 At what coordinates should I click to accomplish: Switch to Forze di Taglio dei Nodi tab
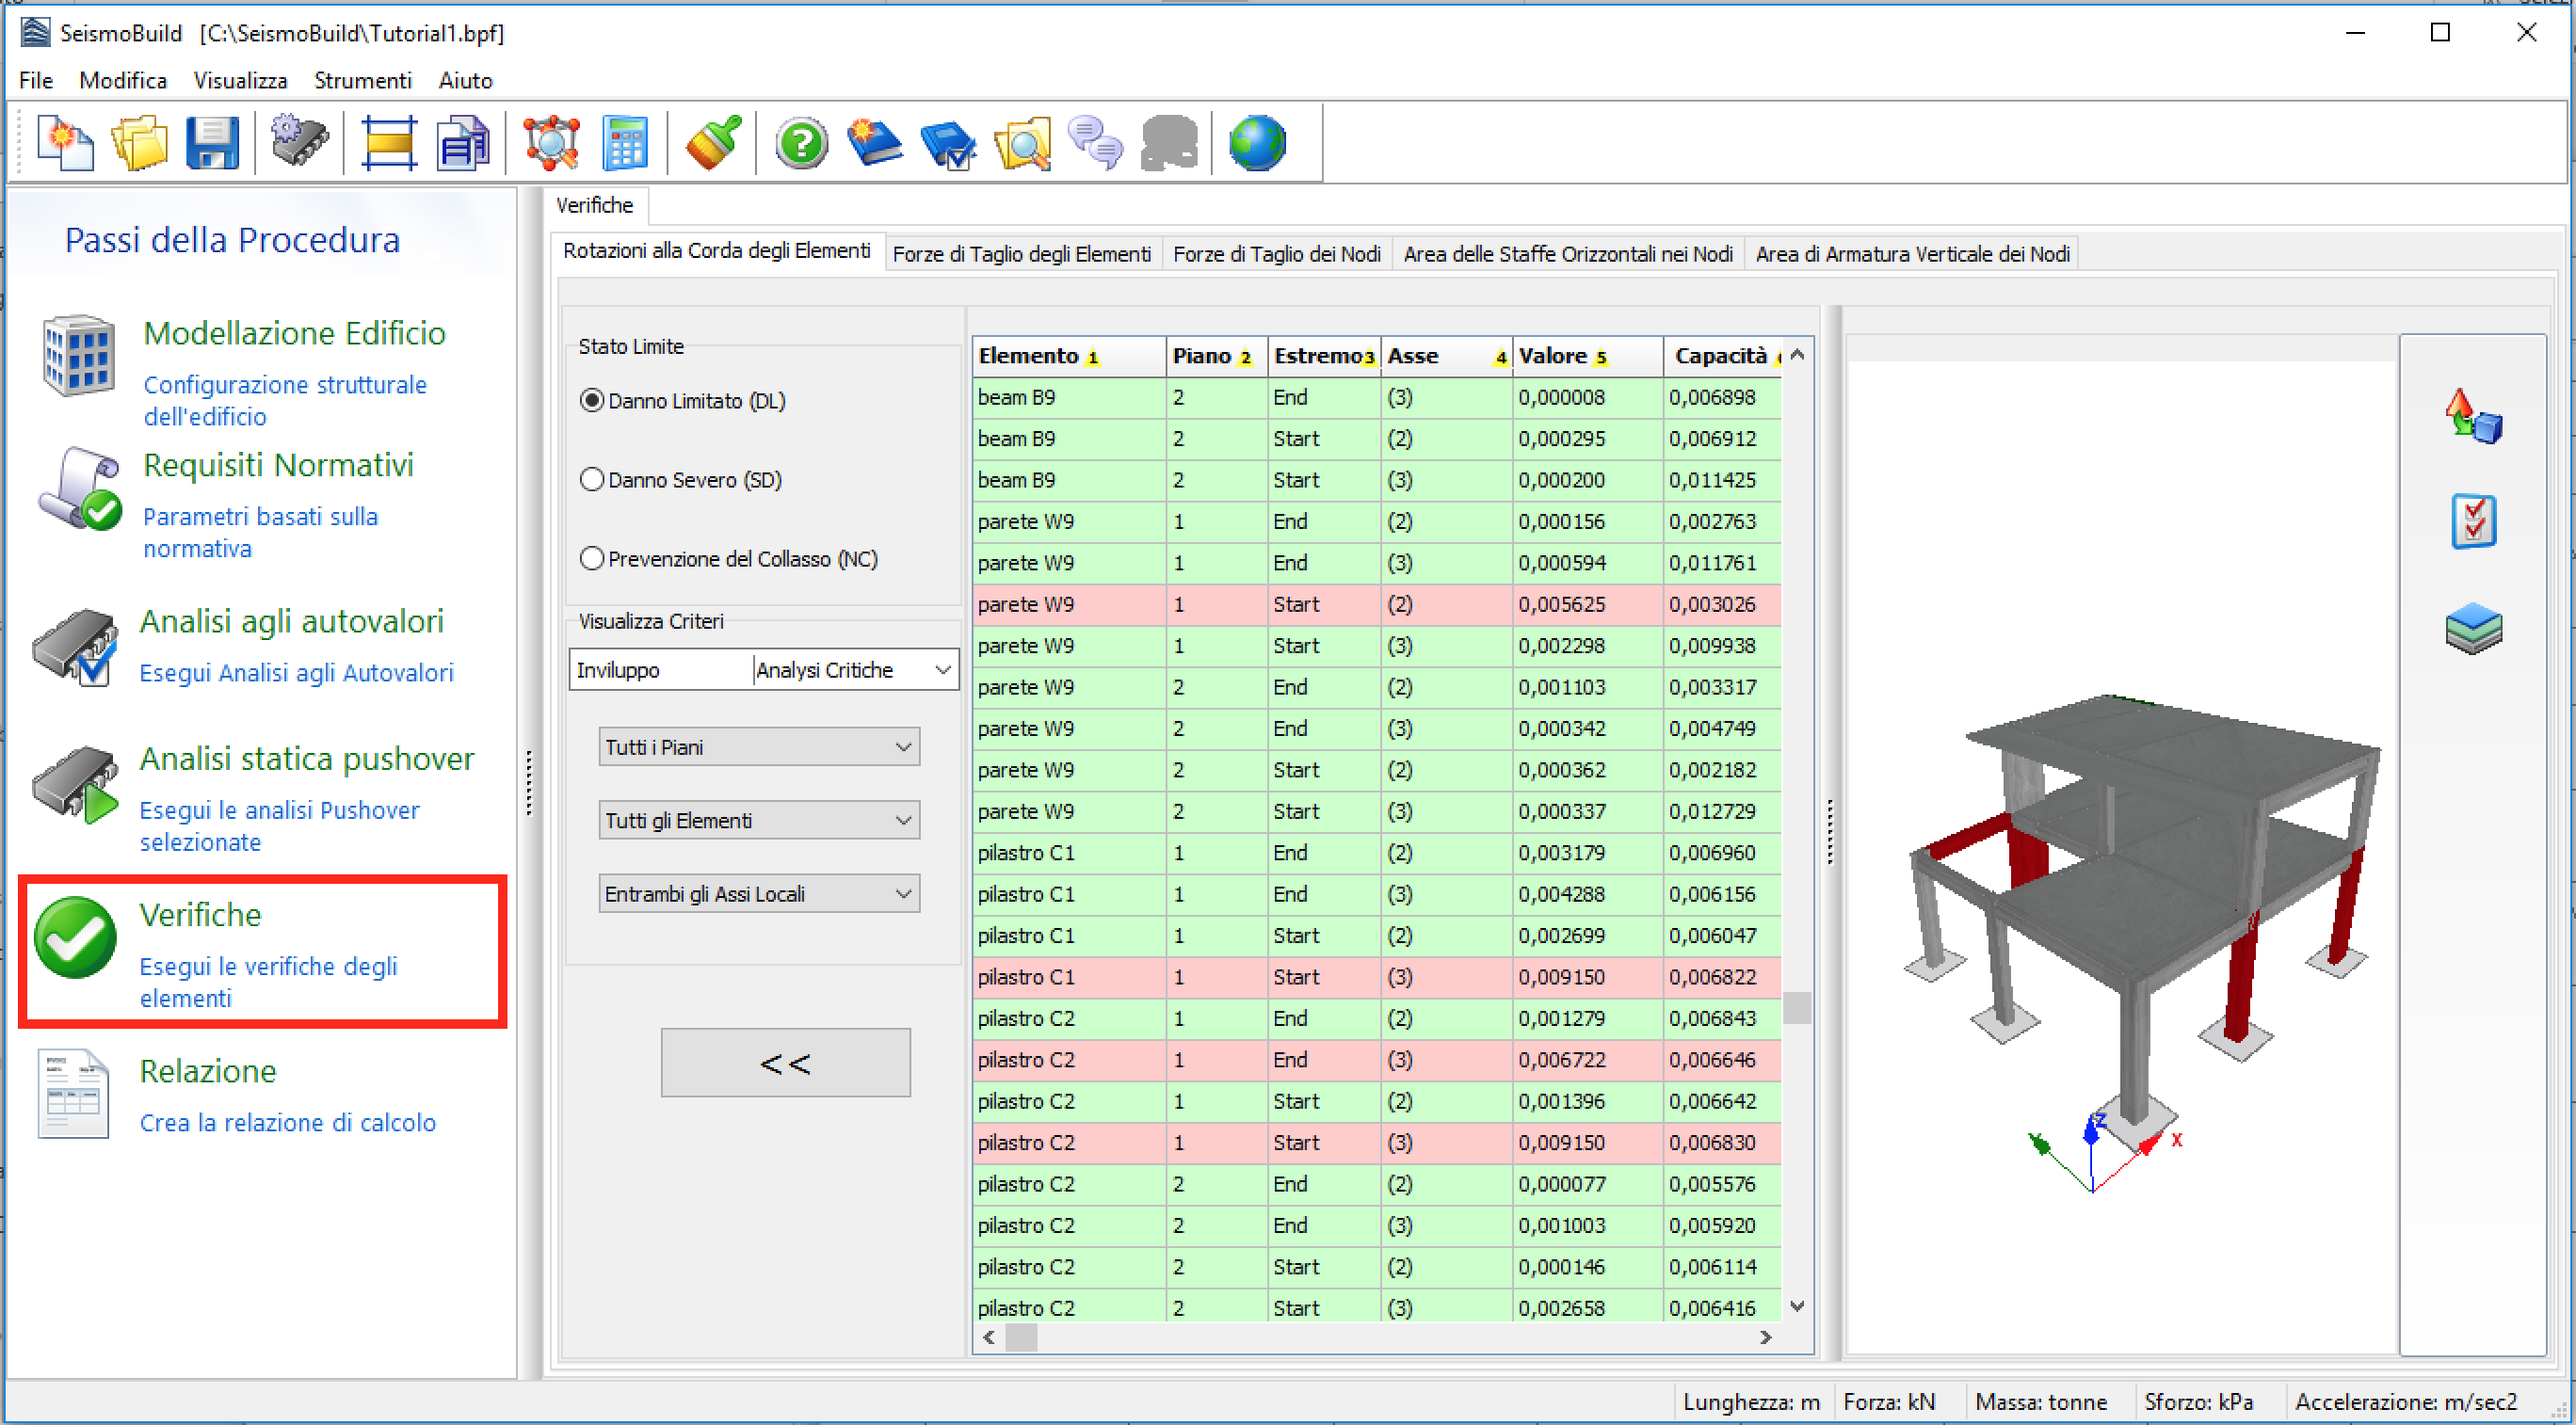pyautogui.click(x=1276, y=254)
